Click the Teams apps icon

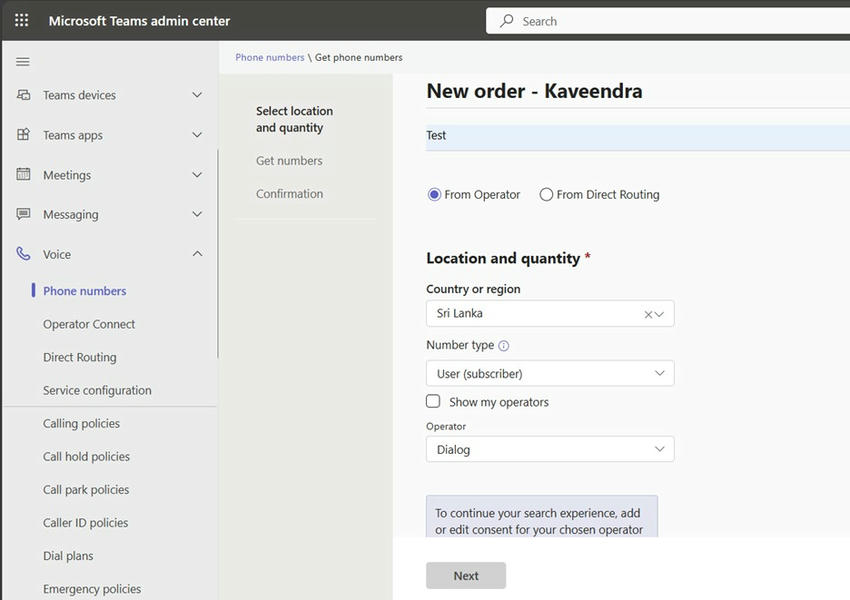point(23,134)
